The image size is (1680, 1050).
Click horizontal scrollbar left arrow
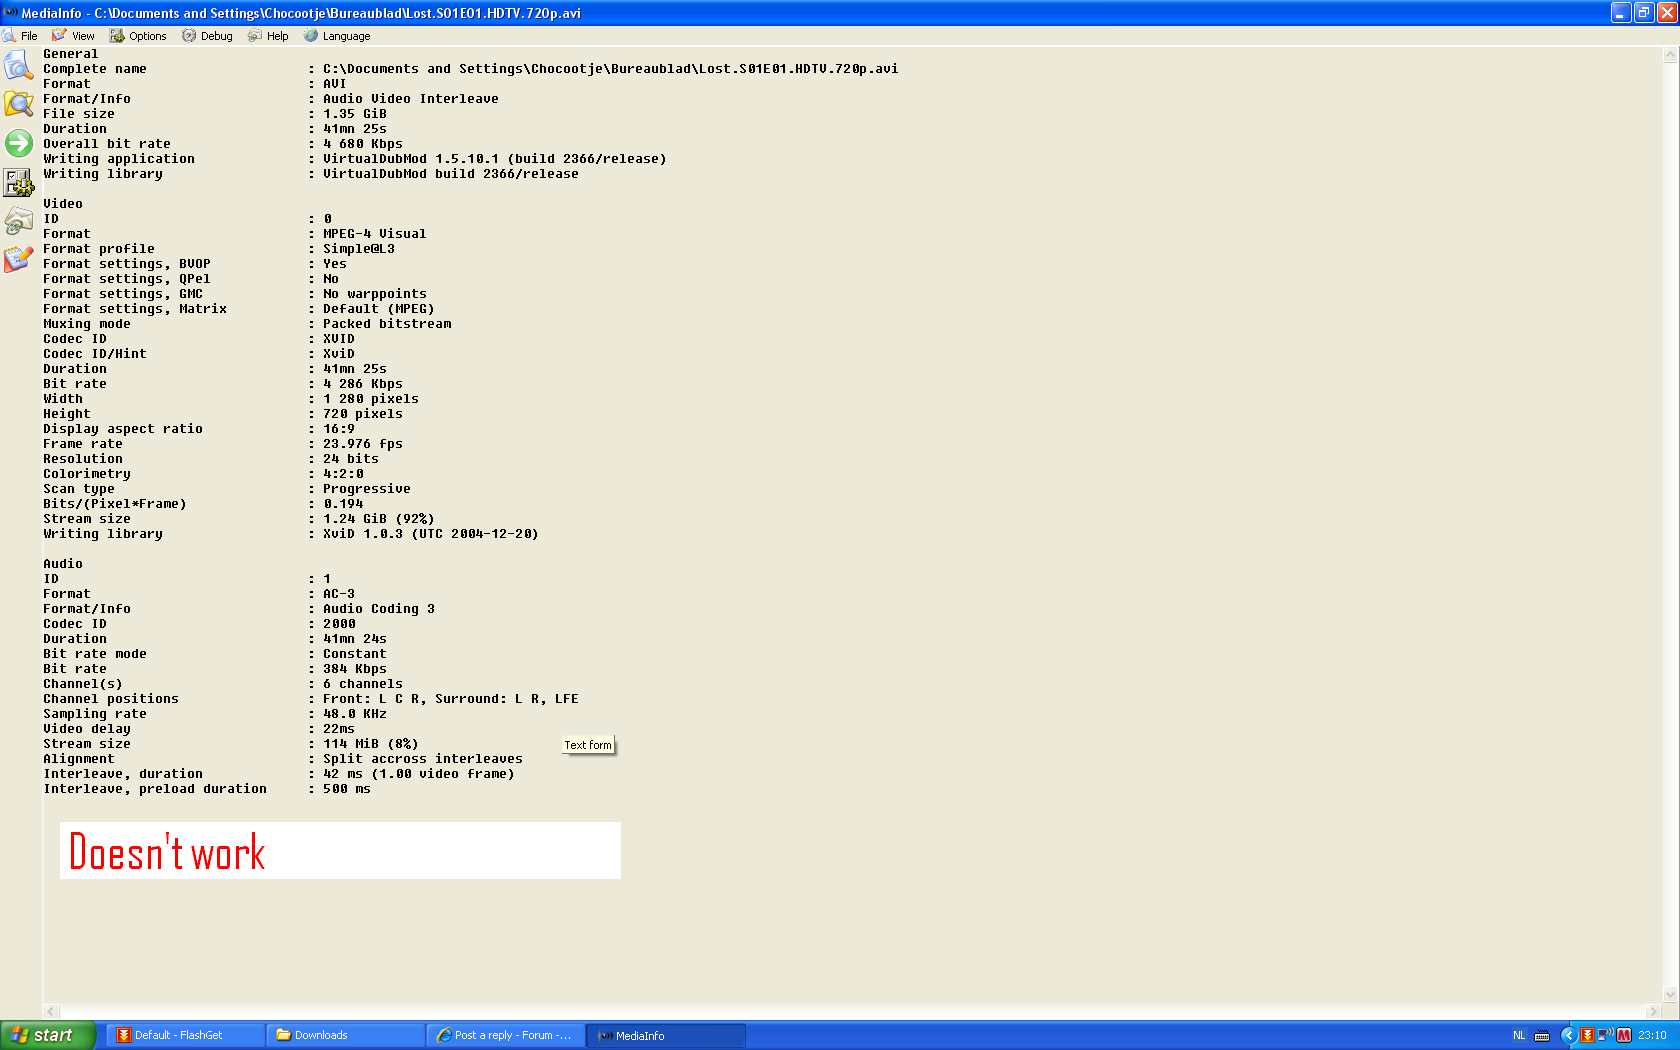tap(52, 1011)
